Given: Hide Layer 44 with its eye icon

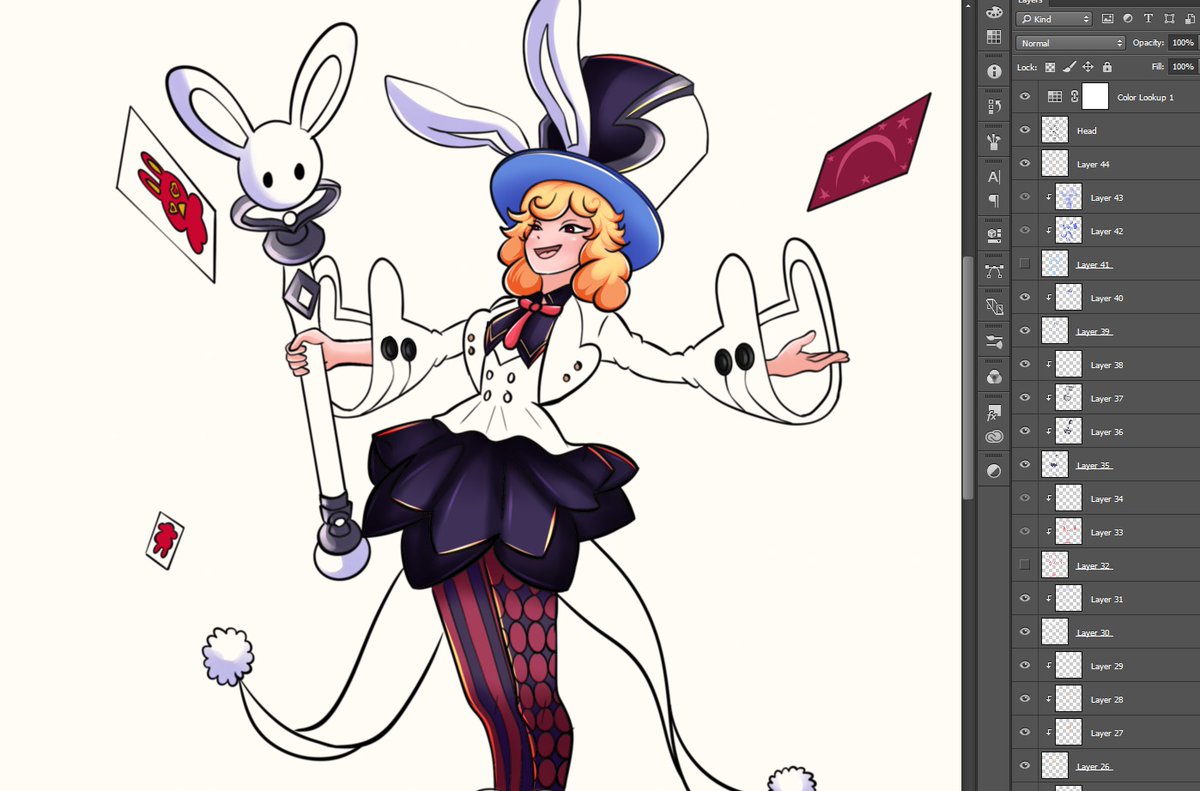Looking at the screenshot, I should [x=1024, y=164].
